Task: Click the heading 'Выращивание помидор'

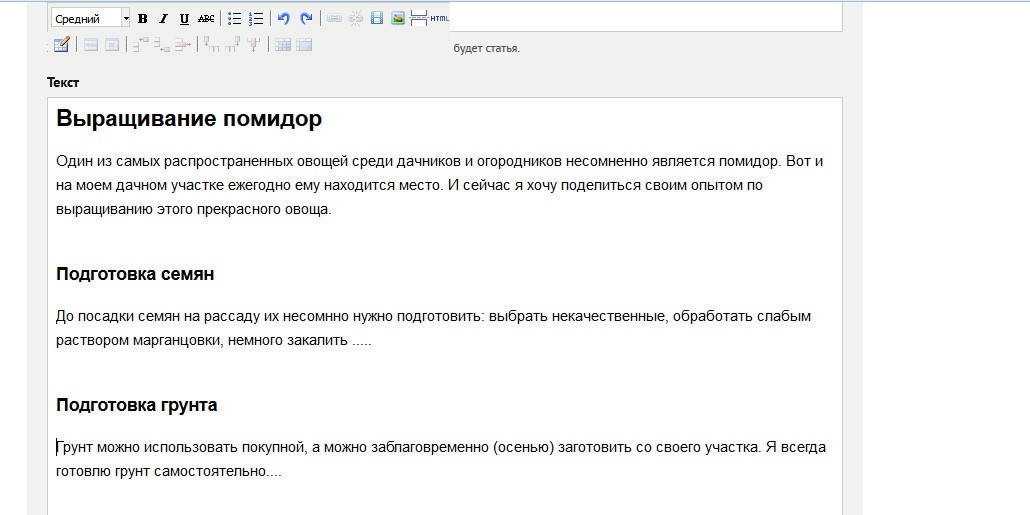Action: [189, 119]
